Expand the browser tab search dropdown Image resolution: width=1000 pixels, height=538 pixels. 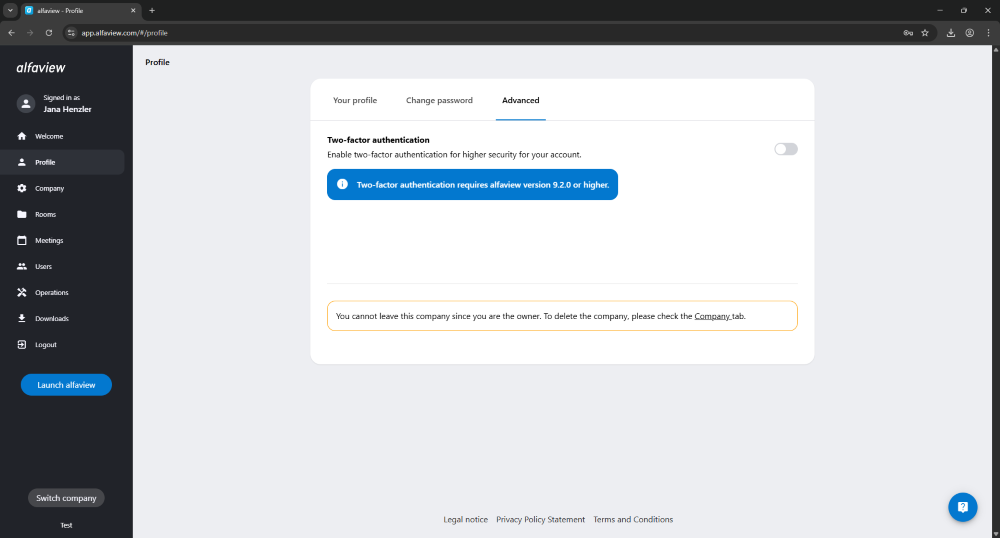pyautogui.click(x=10, y=10)
